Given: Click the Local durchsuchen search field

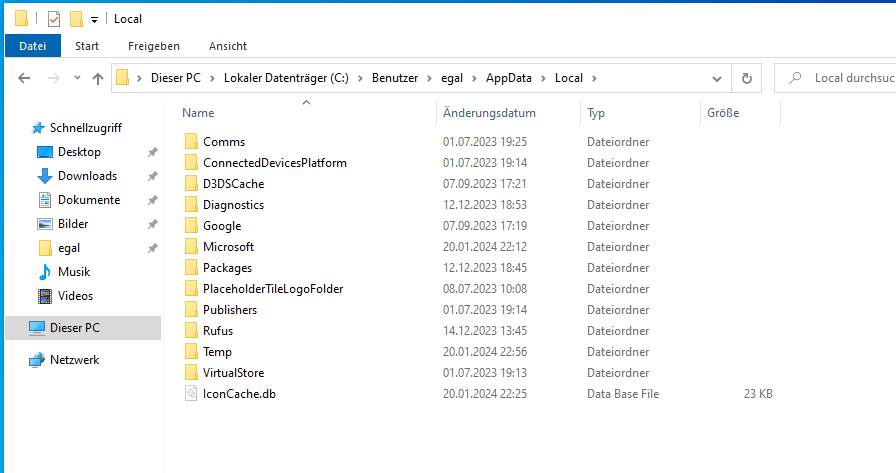Looking at the screenshot, I should [835, 78].
